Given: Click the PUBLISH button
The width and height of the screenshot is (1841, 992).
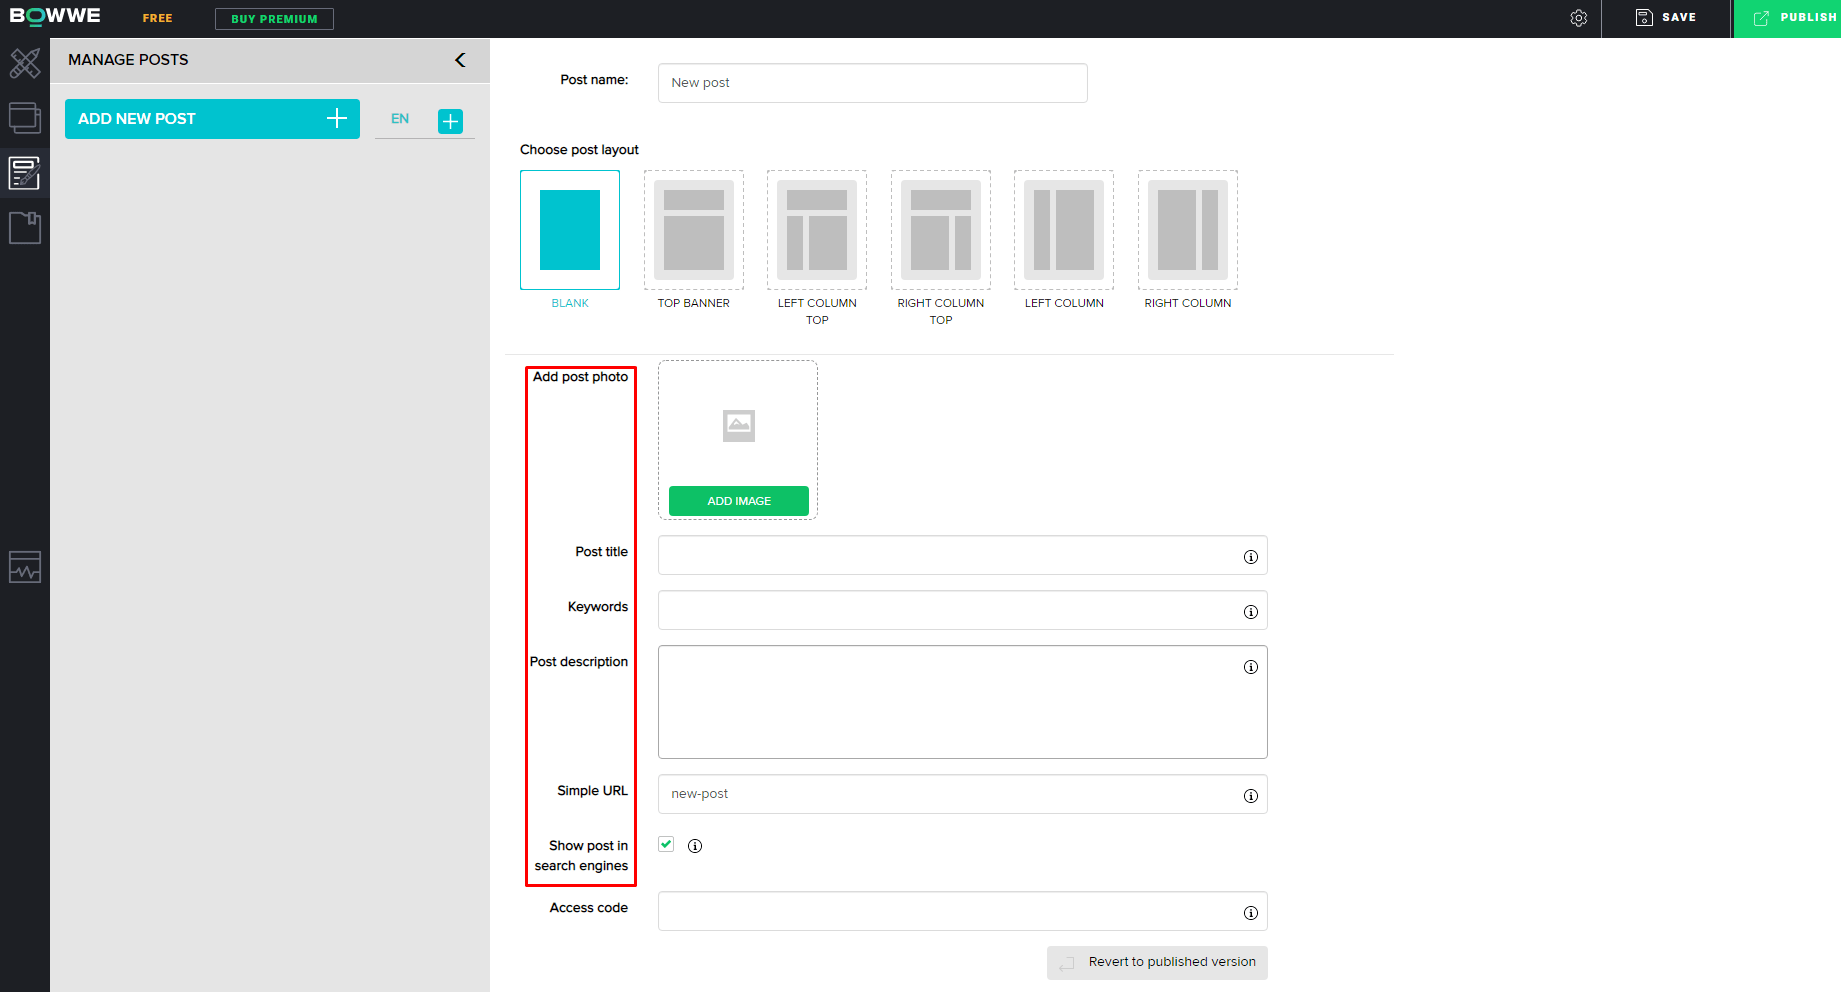Looking at the screenshot, I should click(1787, 19).
